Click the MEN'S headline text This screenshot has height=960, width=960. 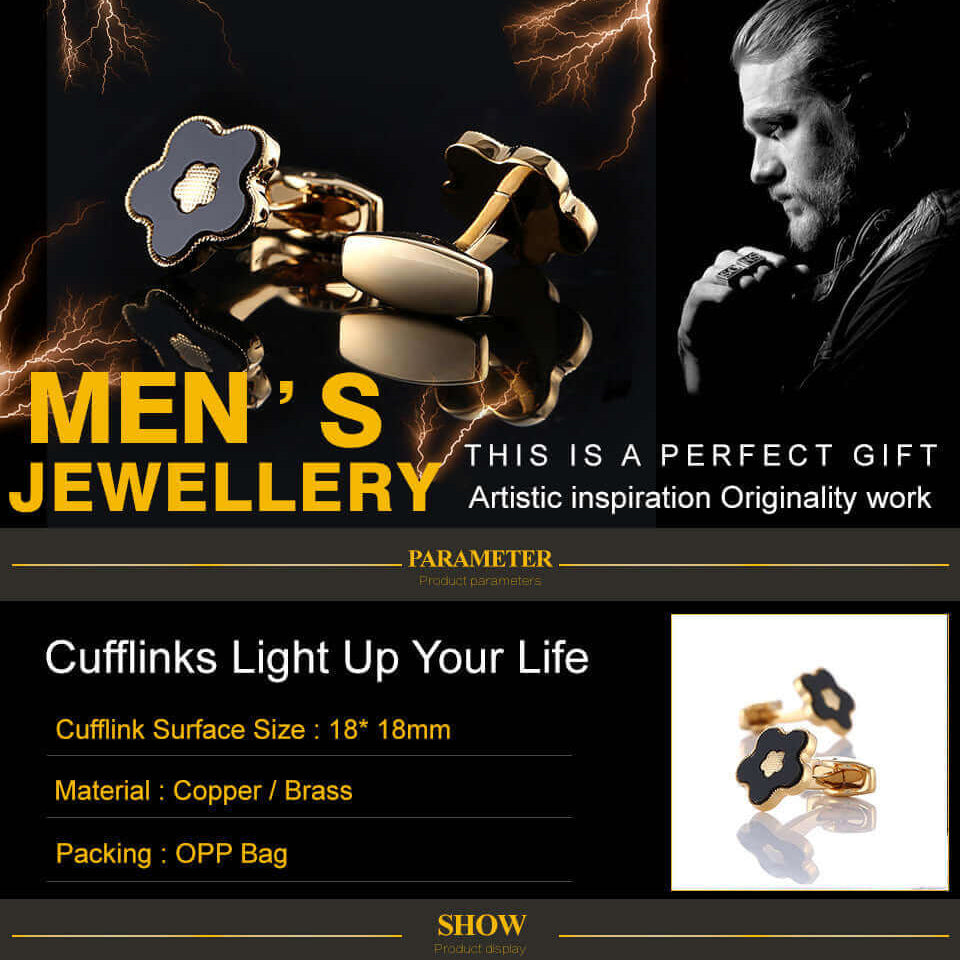(x=206, y=408)
